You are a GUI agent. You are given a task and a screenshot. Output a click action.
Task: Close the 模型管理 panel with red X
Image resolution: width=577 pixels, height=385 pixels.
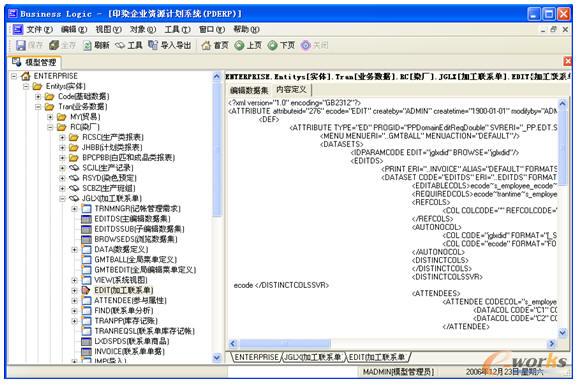coord(568,61)
